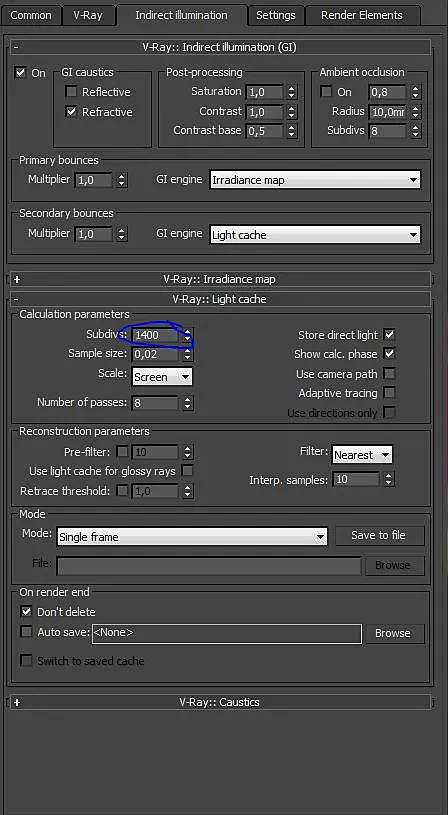Click Primary bounces Multiplier field
Image resolution: width=448 pixels, height=815 pixels.
point(94,180)
